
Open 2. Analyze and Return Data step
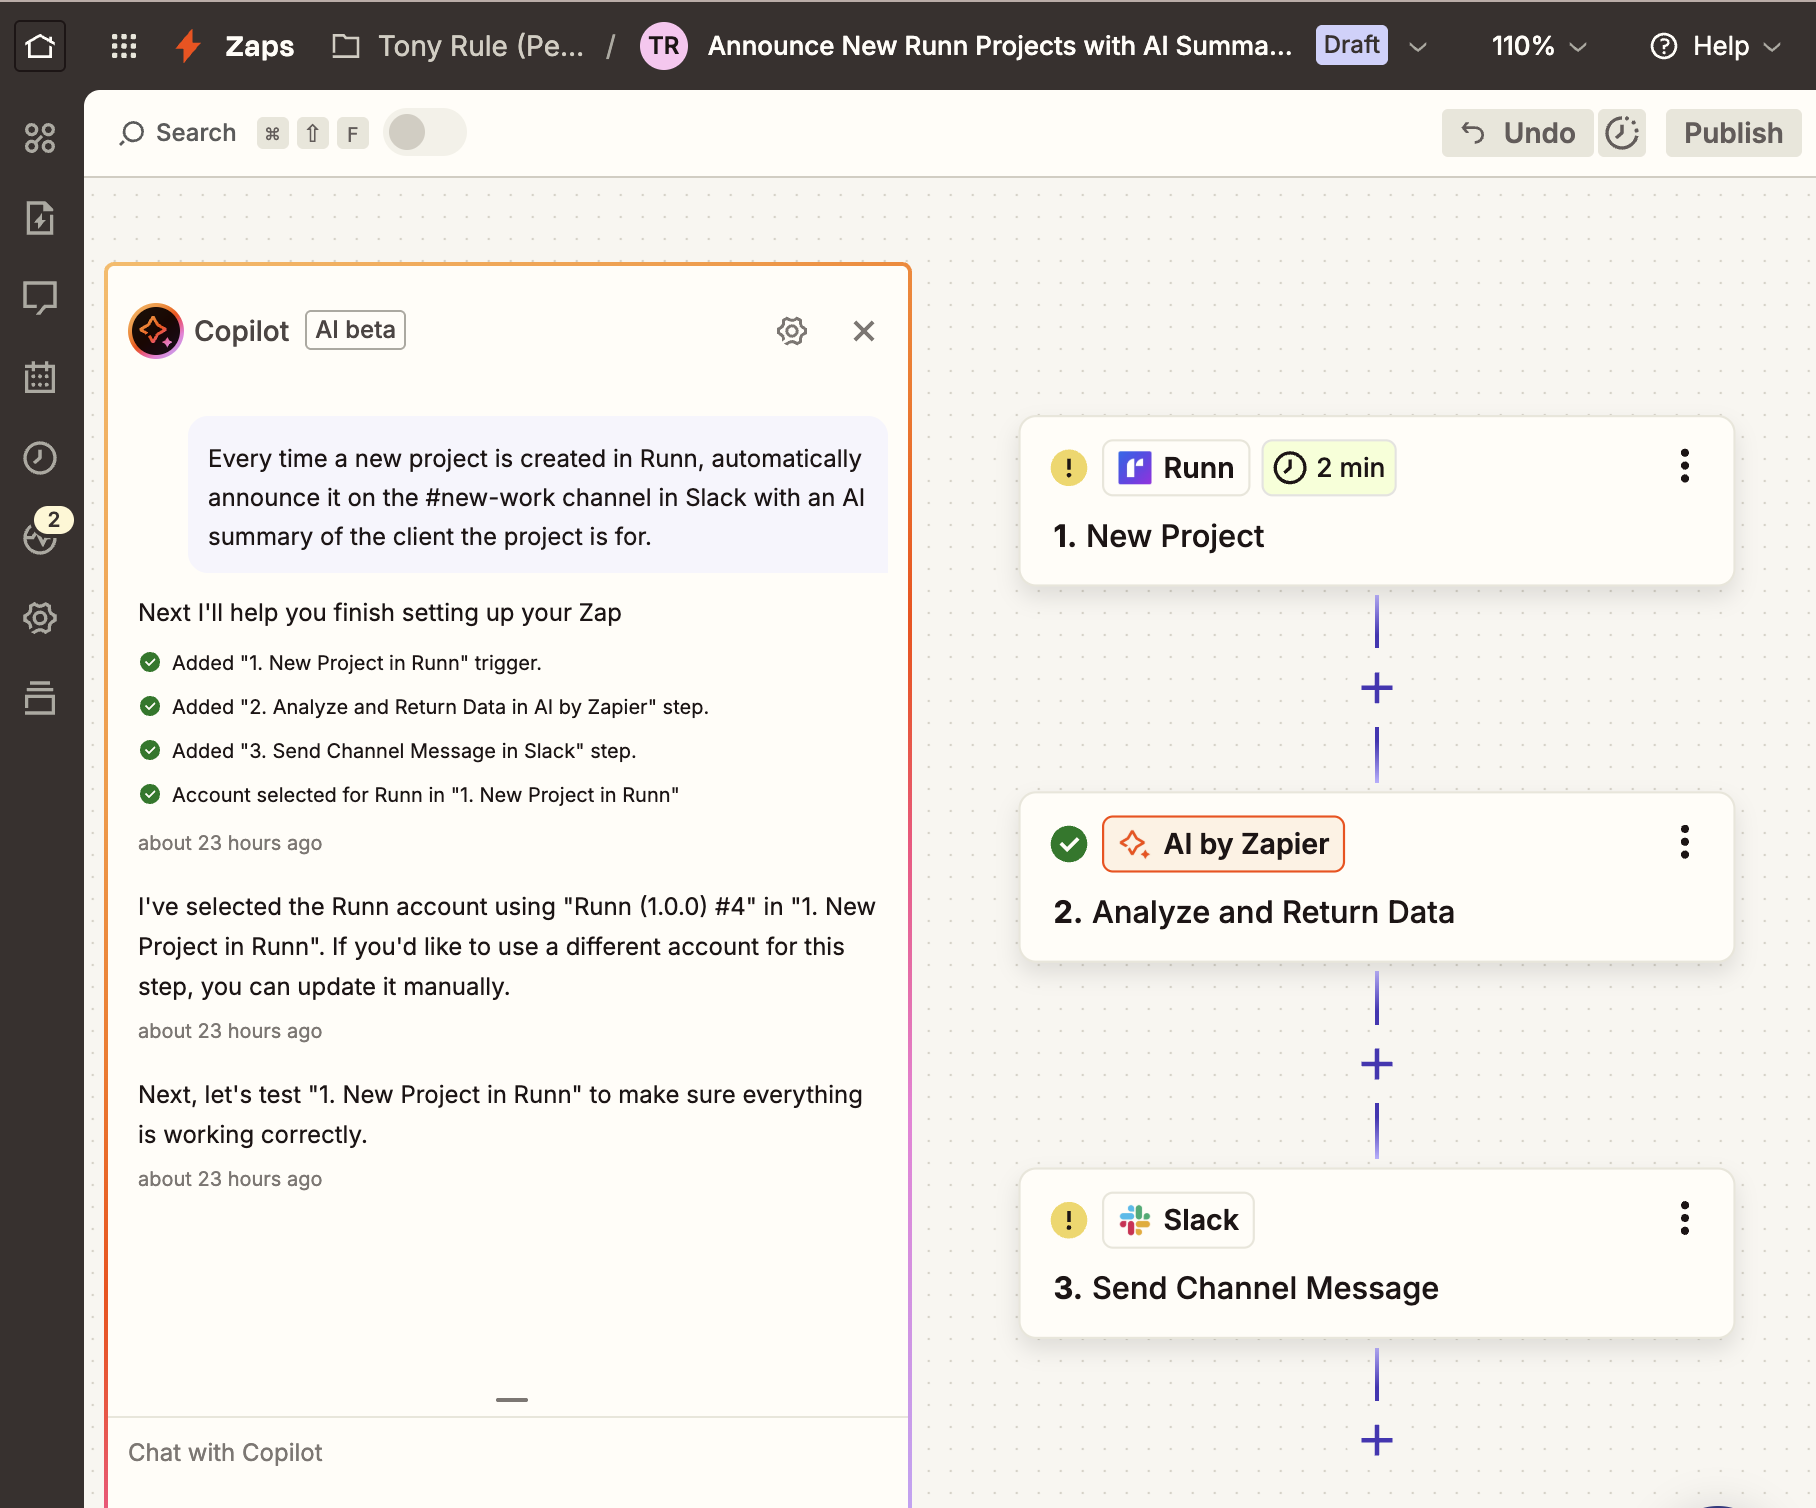(1376, 877)
